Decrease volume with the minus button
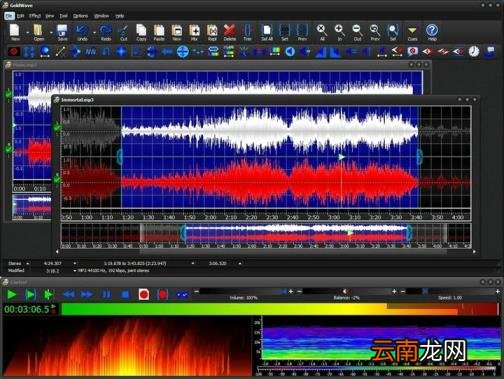Image resolution: width=504 pixels, height=379 pixels. 196,292
